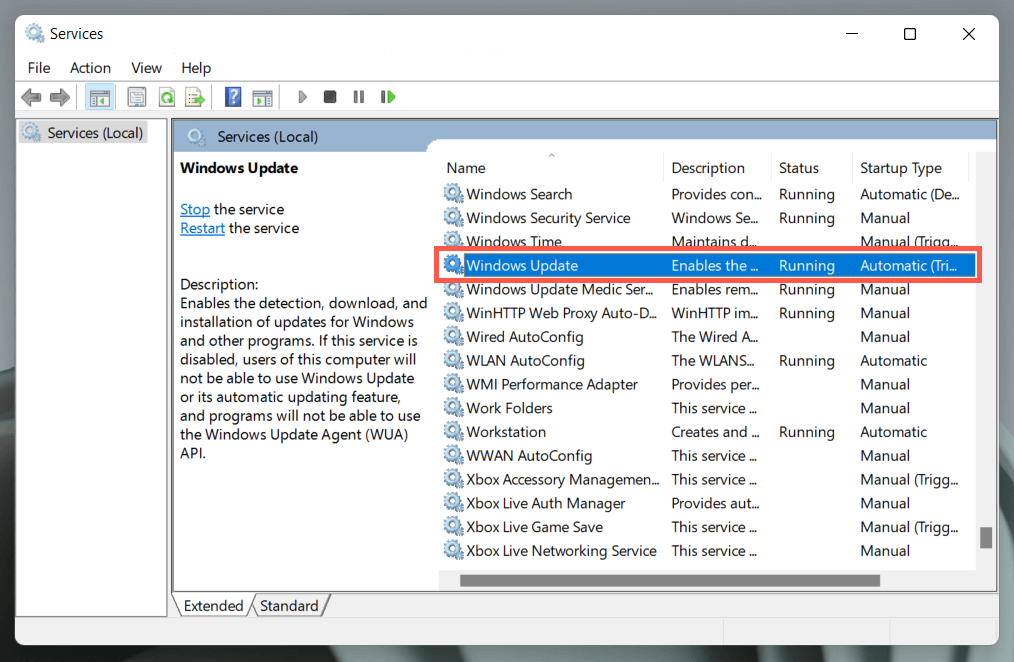The height and width of the screenshot is (662, 1014).
Task: Switch to the Extended tab
Action: 213,606
